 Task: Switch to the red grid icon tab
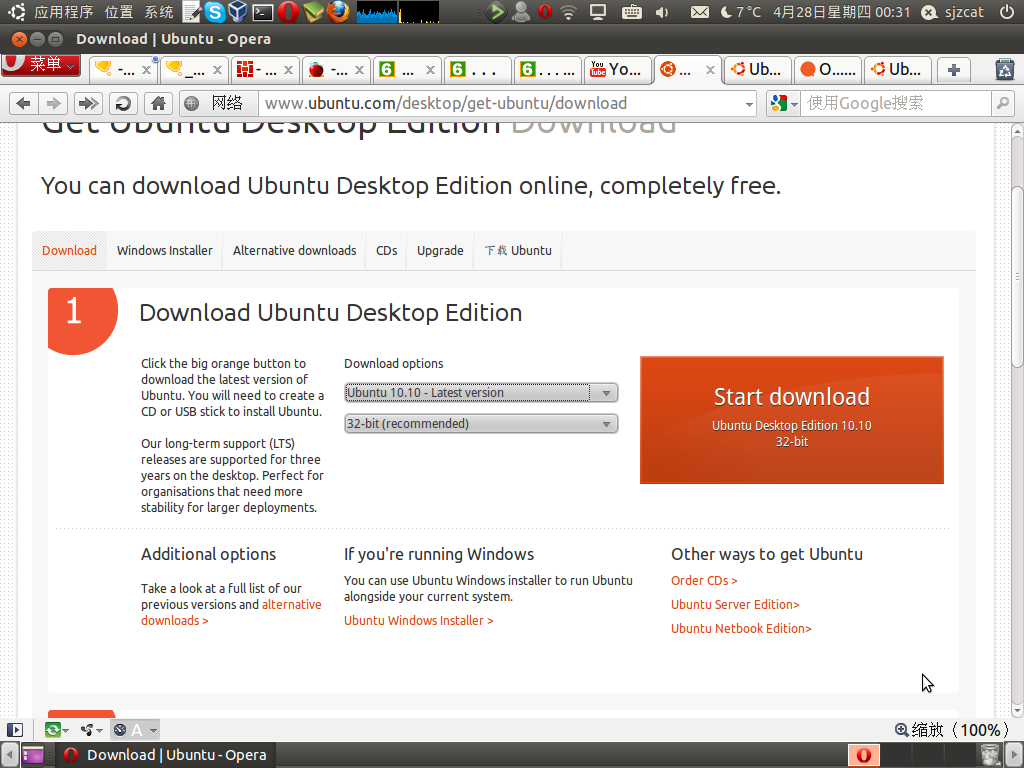coord(265,70)
